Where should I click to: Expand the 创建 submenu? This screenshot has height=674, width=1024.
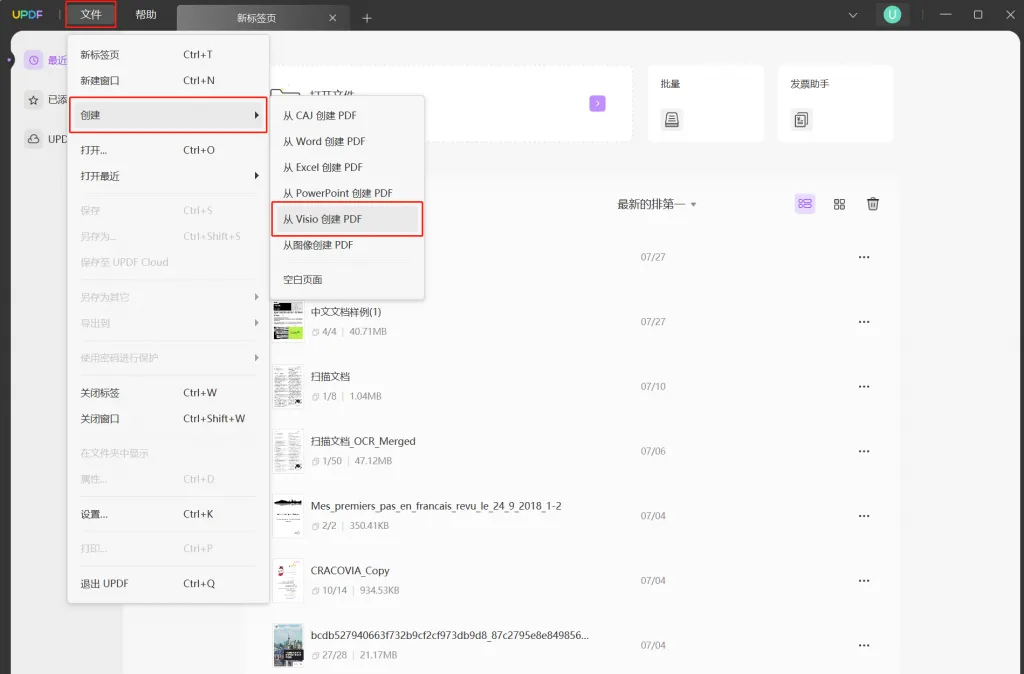(168, 115)
